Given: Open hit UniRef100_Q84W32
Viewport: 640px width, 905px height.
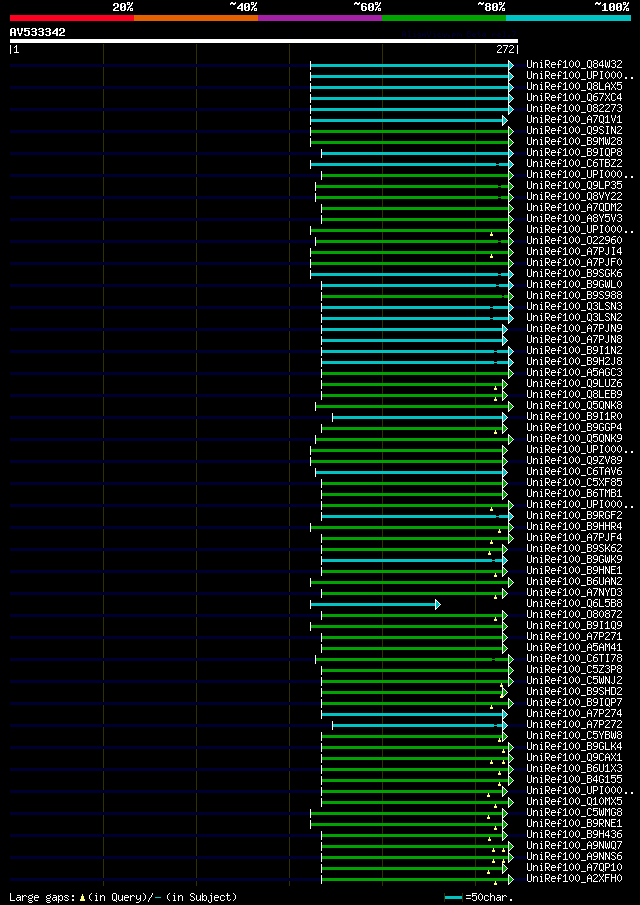Looking at the screenshot, I should click(574, 64).
